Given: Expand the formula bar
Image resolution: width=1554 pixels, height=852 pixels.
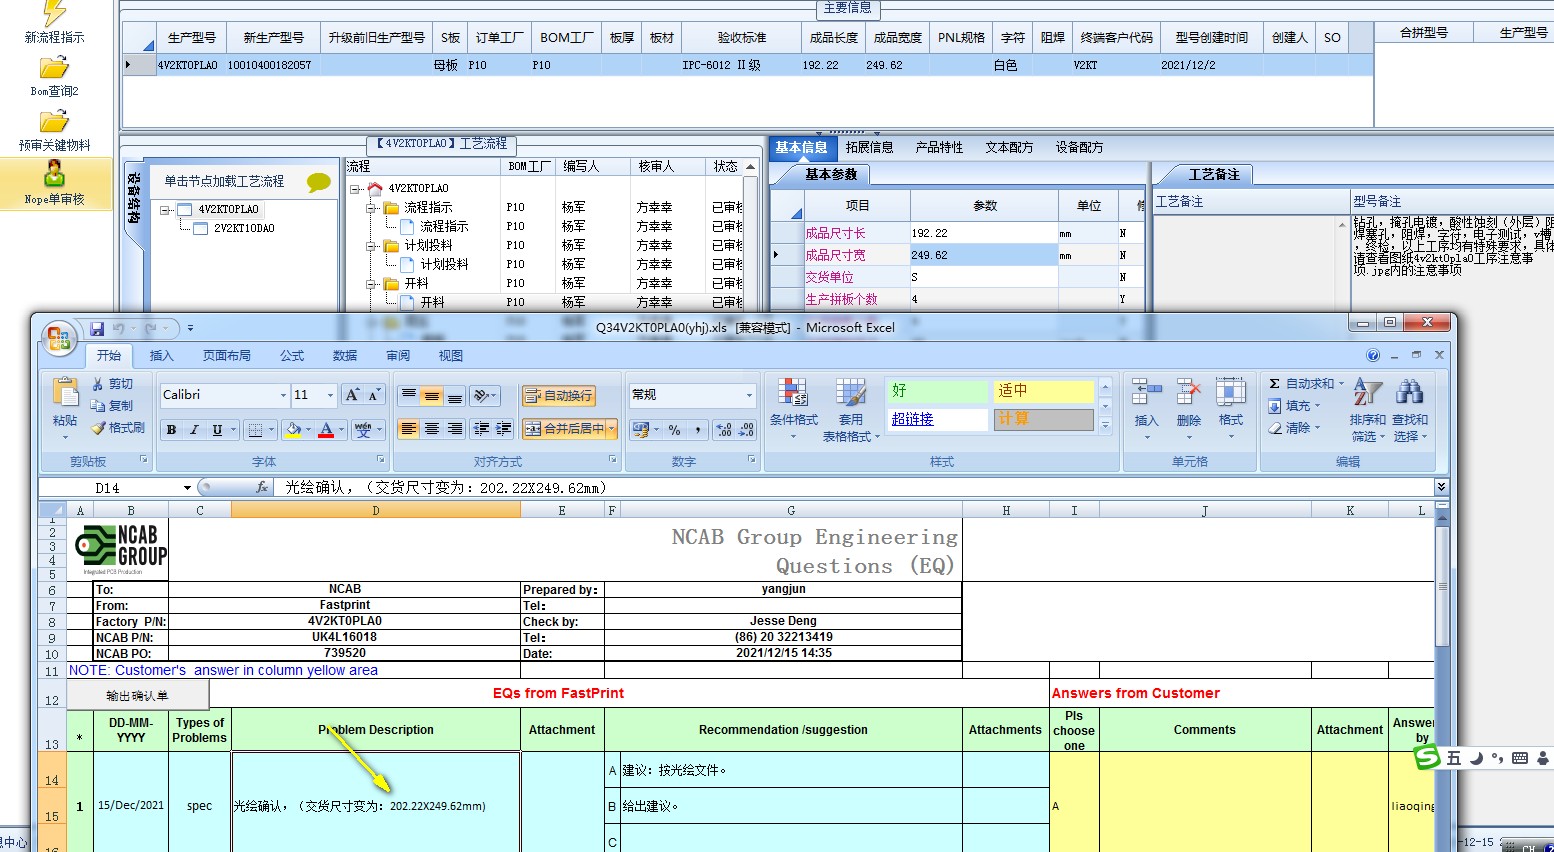Looking at the screenshot, I should [x=1441, y=487].
